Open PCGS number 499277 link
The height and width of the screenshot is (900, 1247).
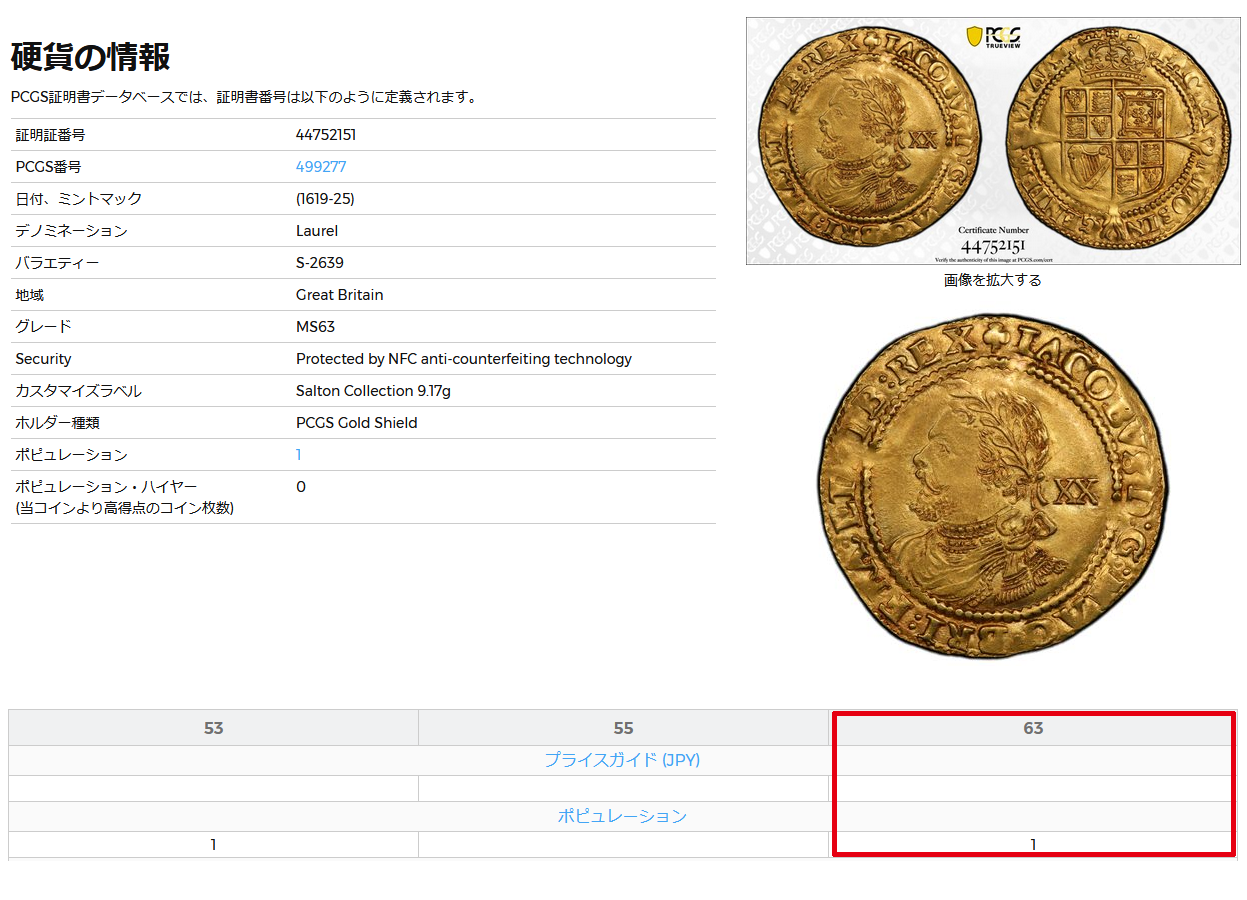321,167
